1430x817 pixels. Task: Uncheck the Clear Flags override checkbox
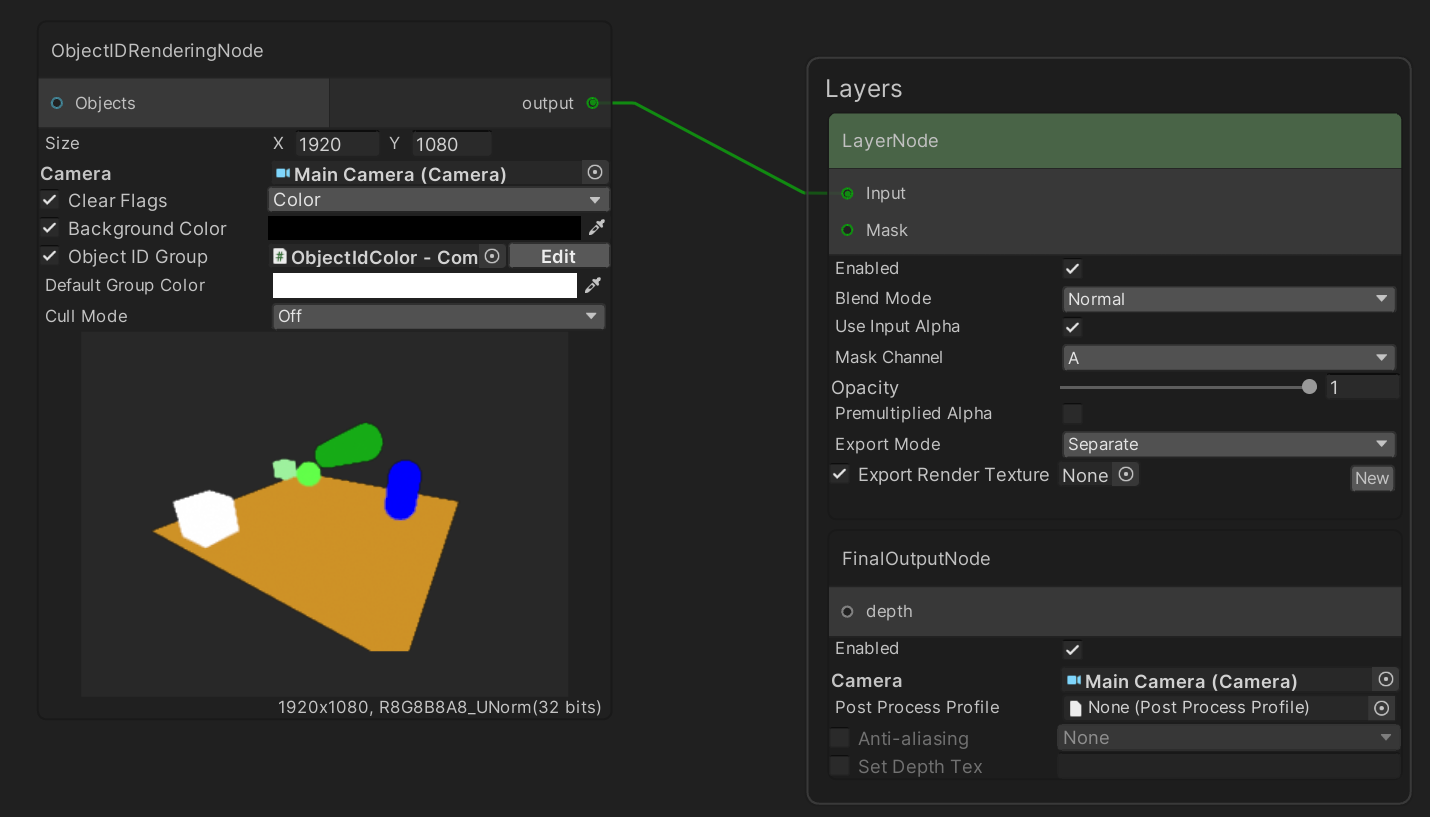(x=50, y=200)
